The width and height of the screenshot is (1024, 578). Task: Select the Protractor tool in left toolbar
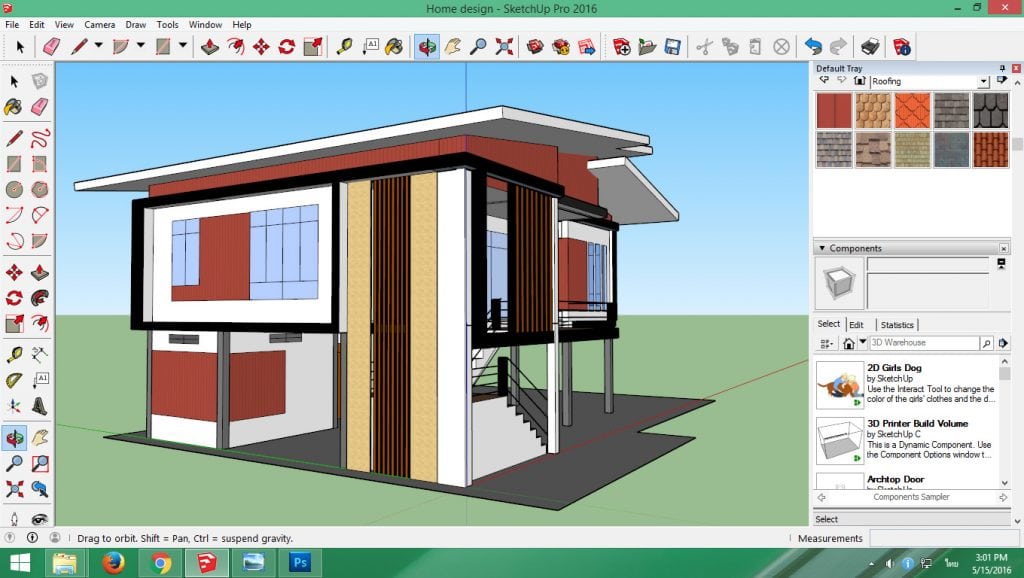pyautogui.click(x=14, y=380)
